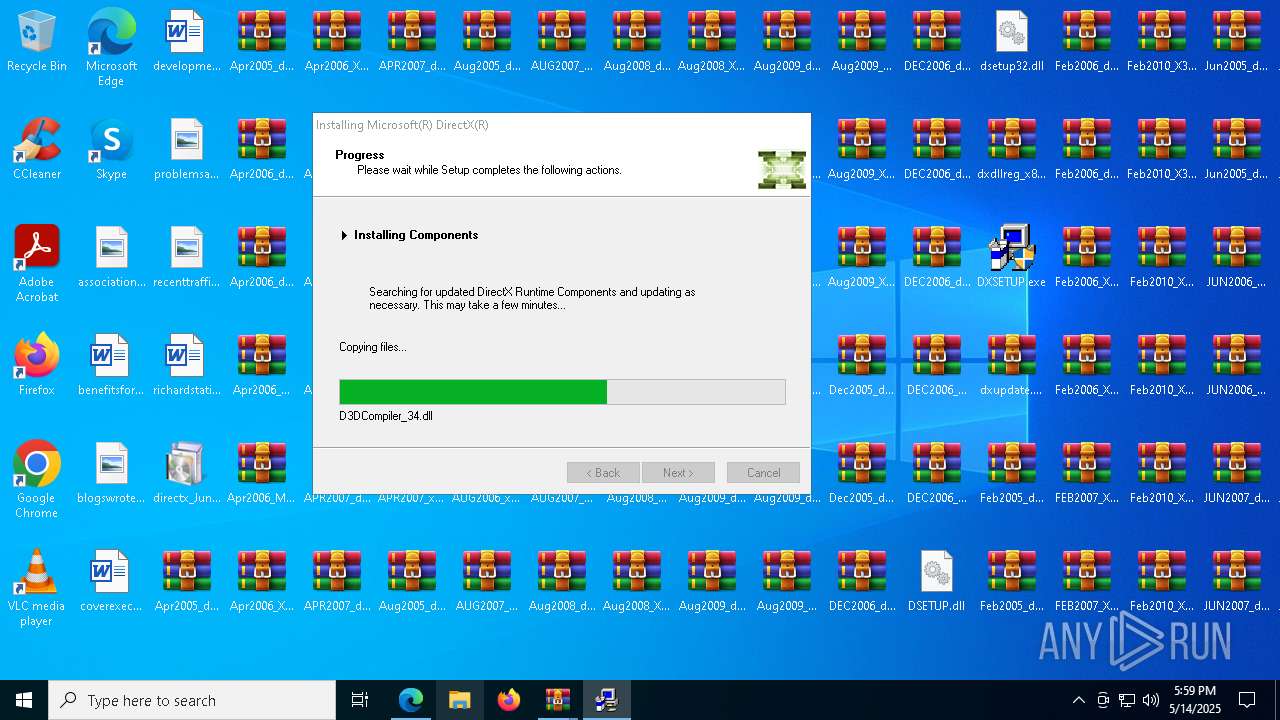This screenshot has height=720, width=1280.
Task: Open the clock showing 5:59 PM
Action: pyautogui.click(x=1195, y=700)
